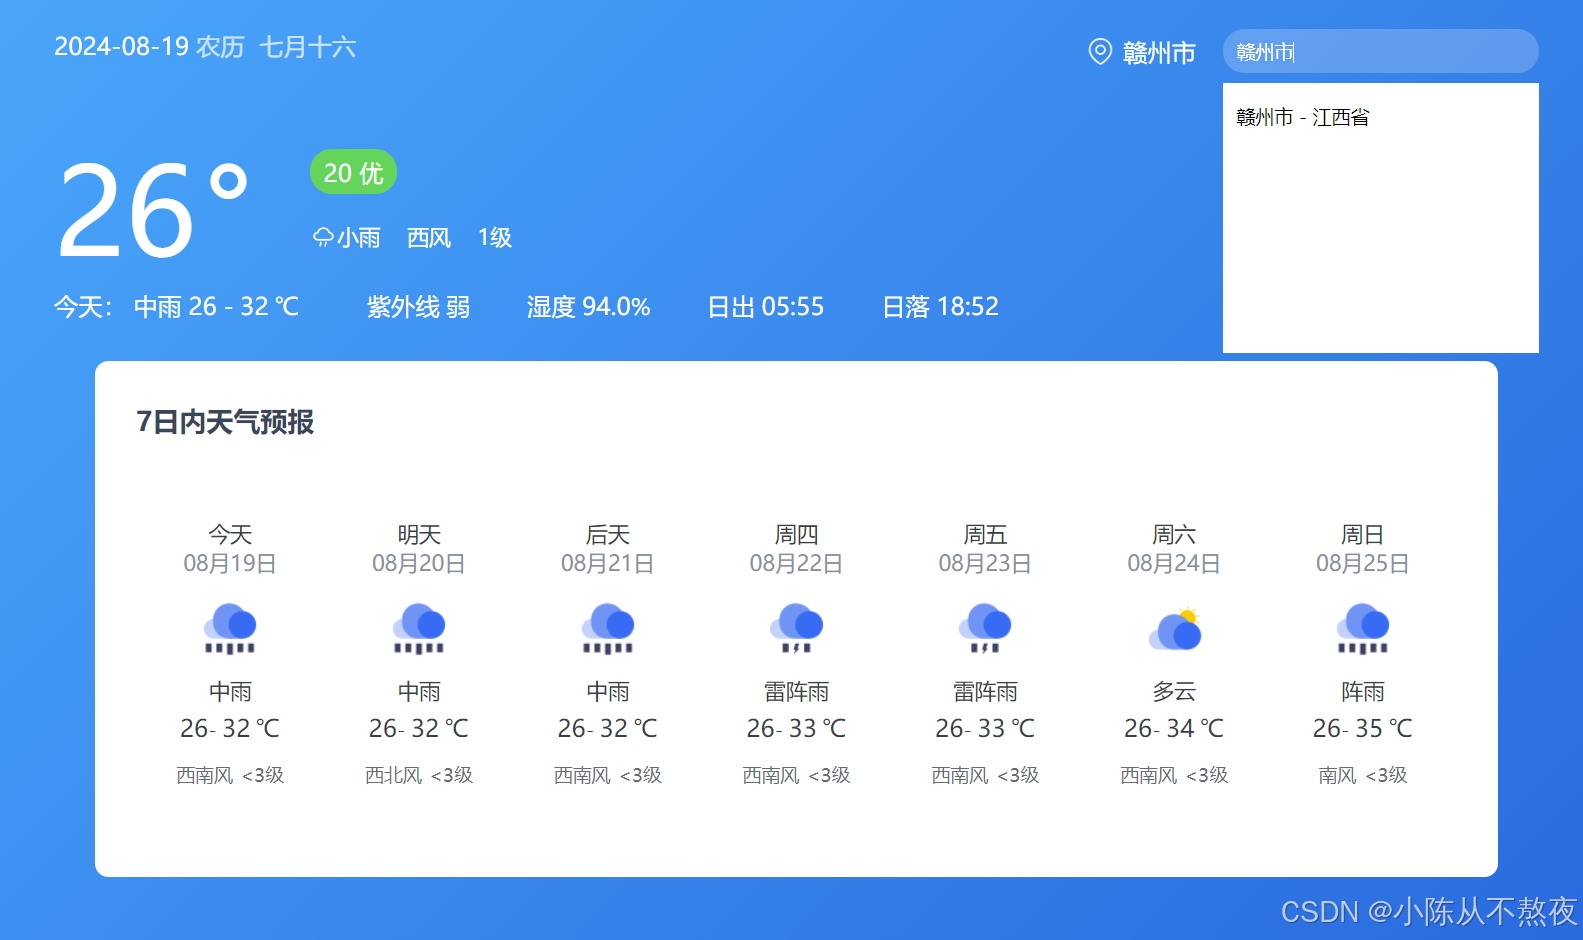Viewport: 1583px width, 940px height.
Task: Click the 20 优 air quality badge
Action: tap(353, 172)
